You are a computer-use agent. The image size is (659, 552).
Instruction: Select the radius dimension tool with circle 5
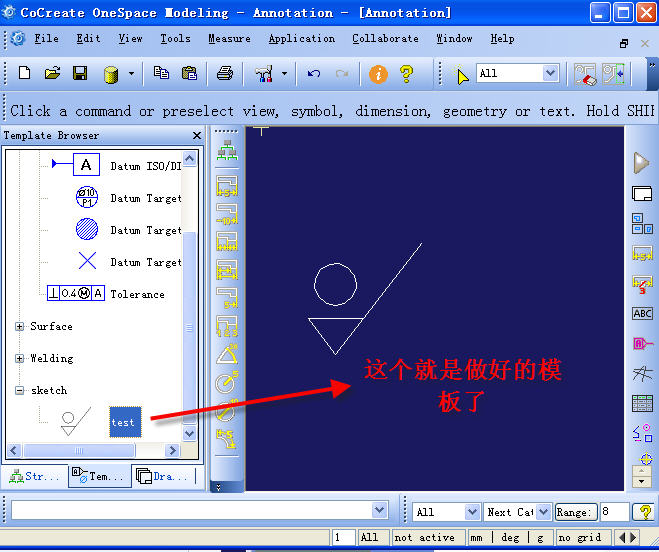(227, 382)
